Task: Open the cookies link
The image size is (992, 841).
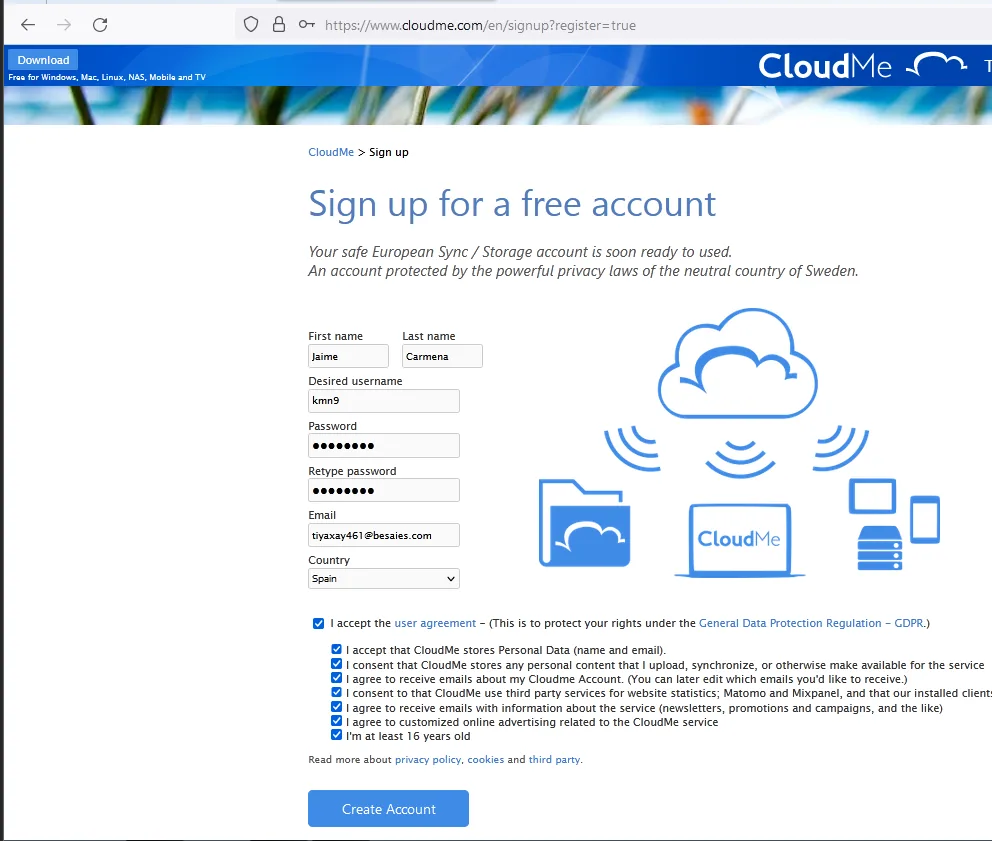Action: click(x=485, y=759)
